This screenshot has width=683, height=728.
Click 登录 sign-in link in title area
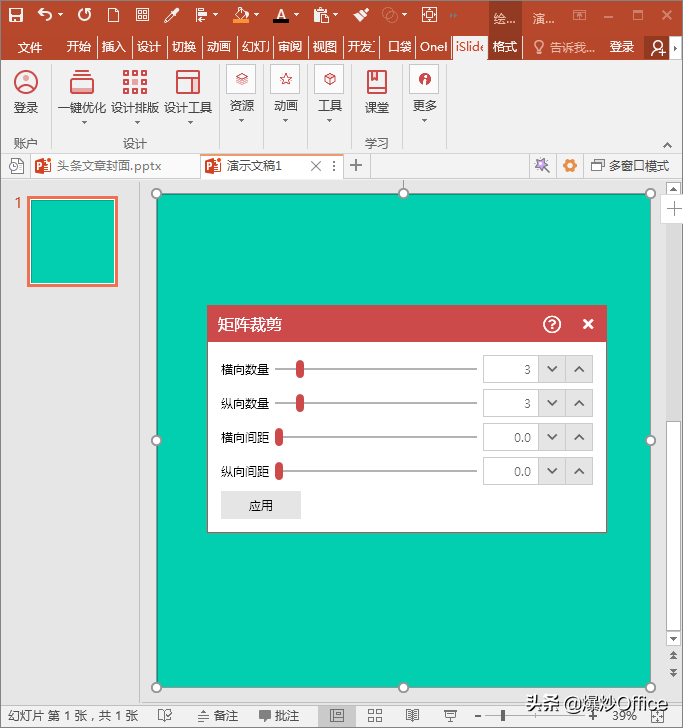621,47
